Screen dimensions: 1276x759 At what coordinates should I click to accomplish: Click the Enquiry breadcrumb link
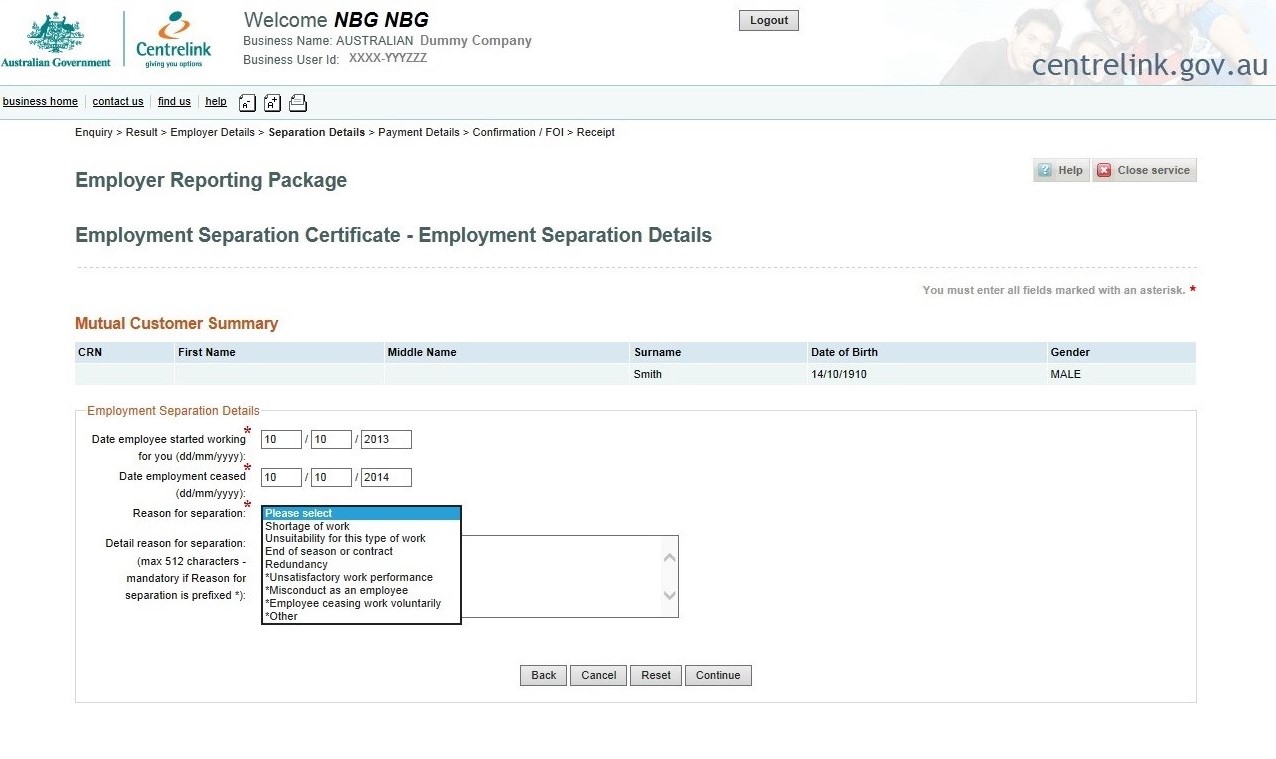point(93,132)
